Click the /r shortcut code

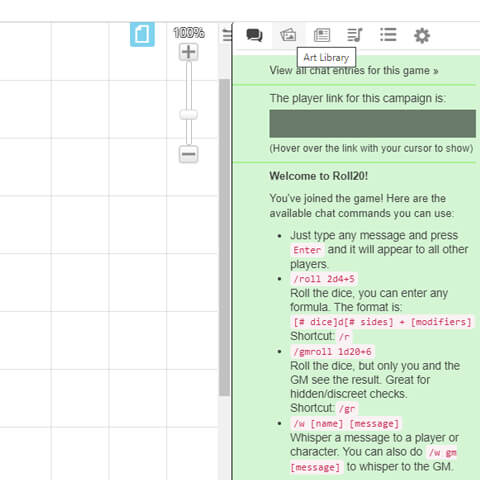pos(344,337)
